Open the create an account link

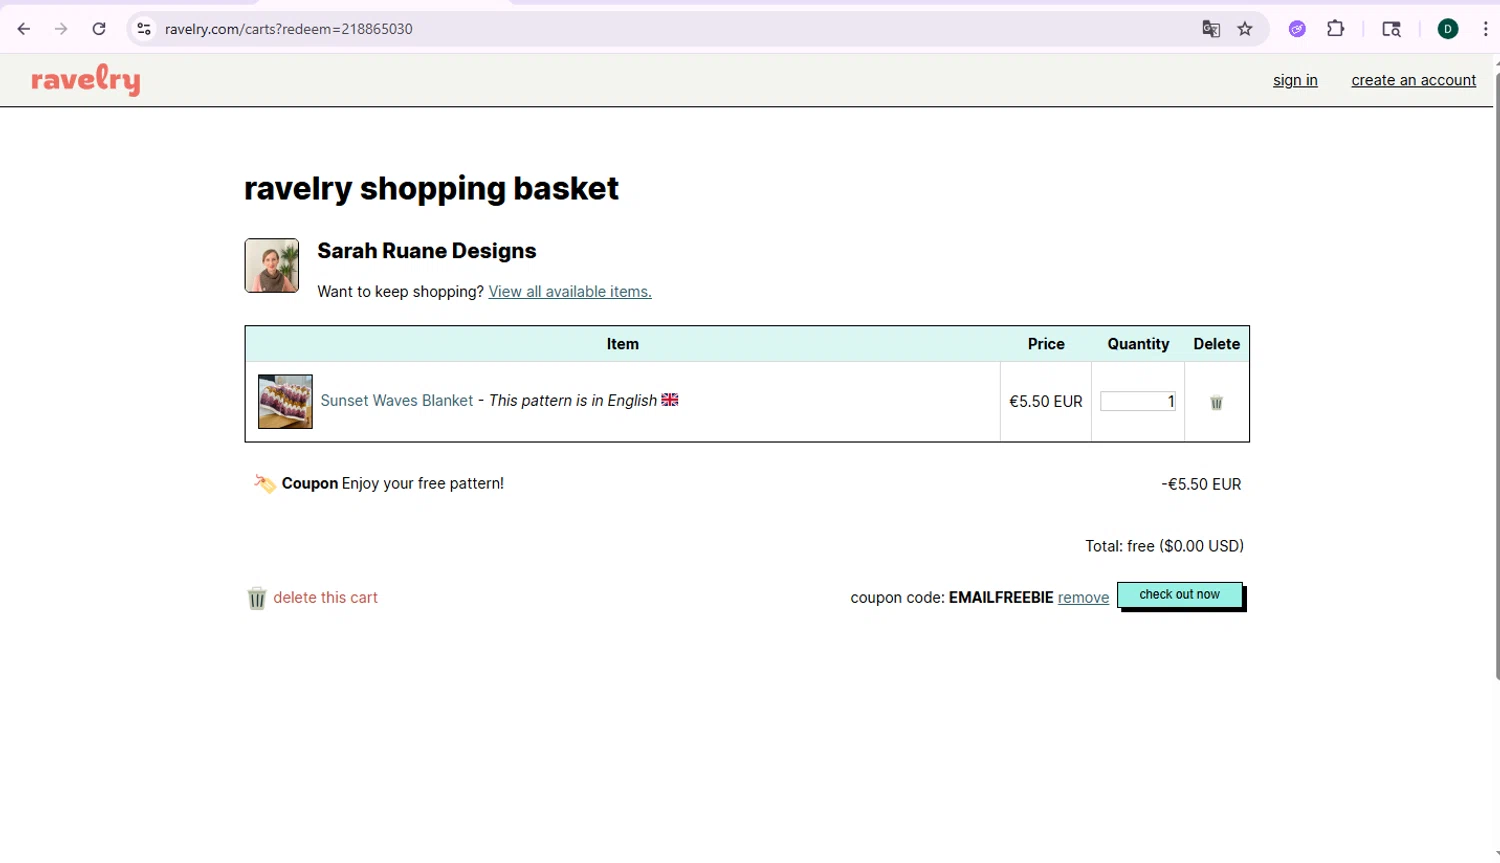click(x=1413, y=80)
